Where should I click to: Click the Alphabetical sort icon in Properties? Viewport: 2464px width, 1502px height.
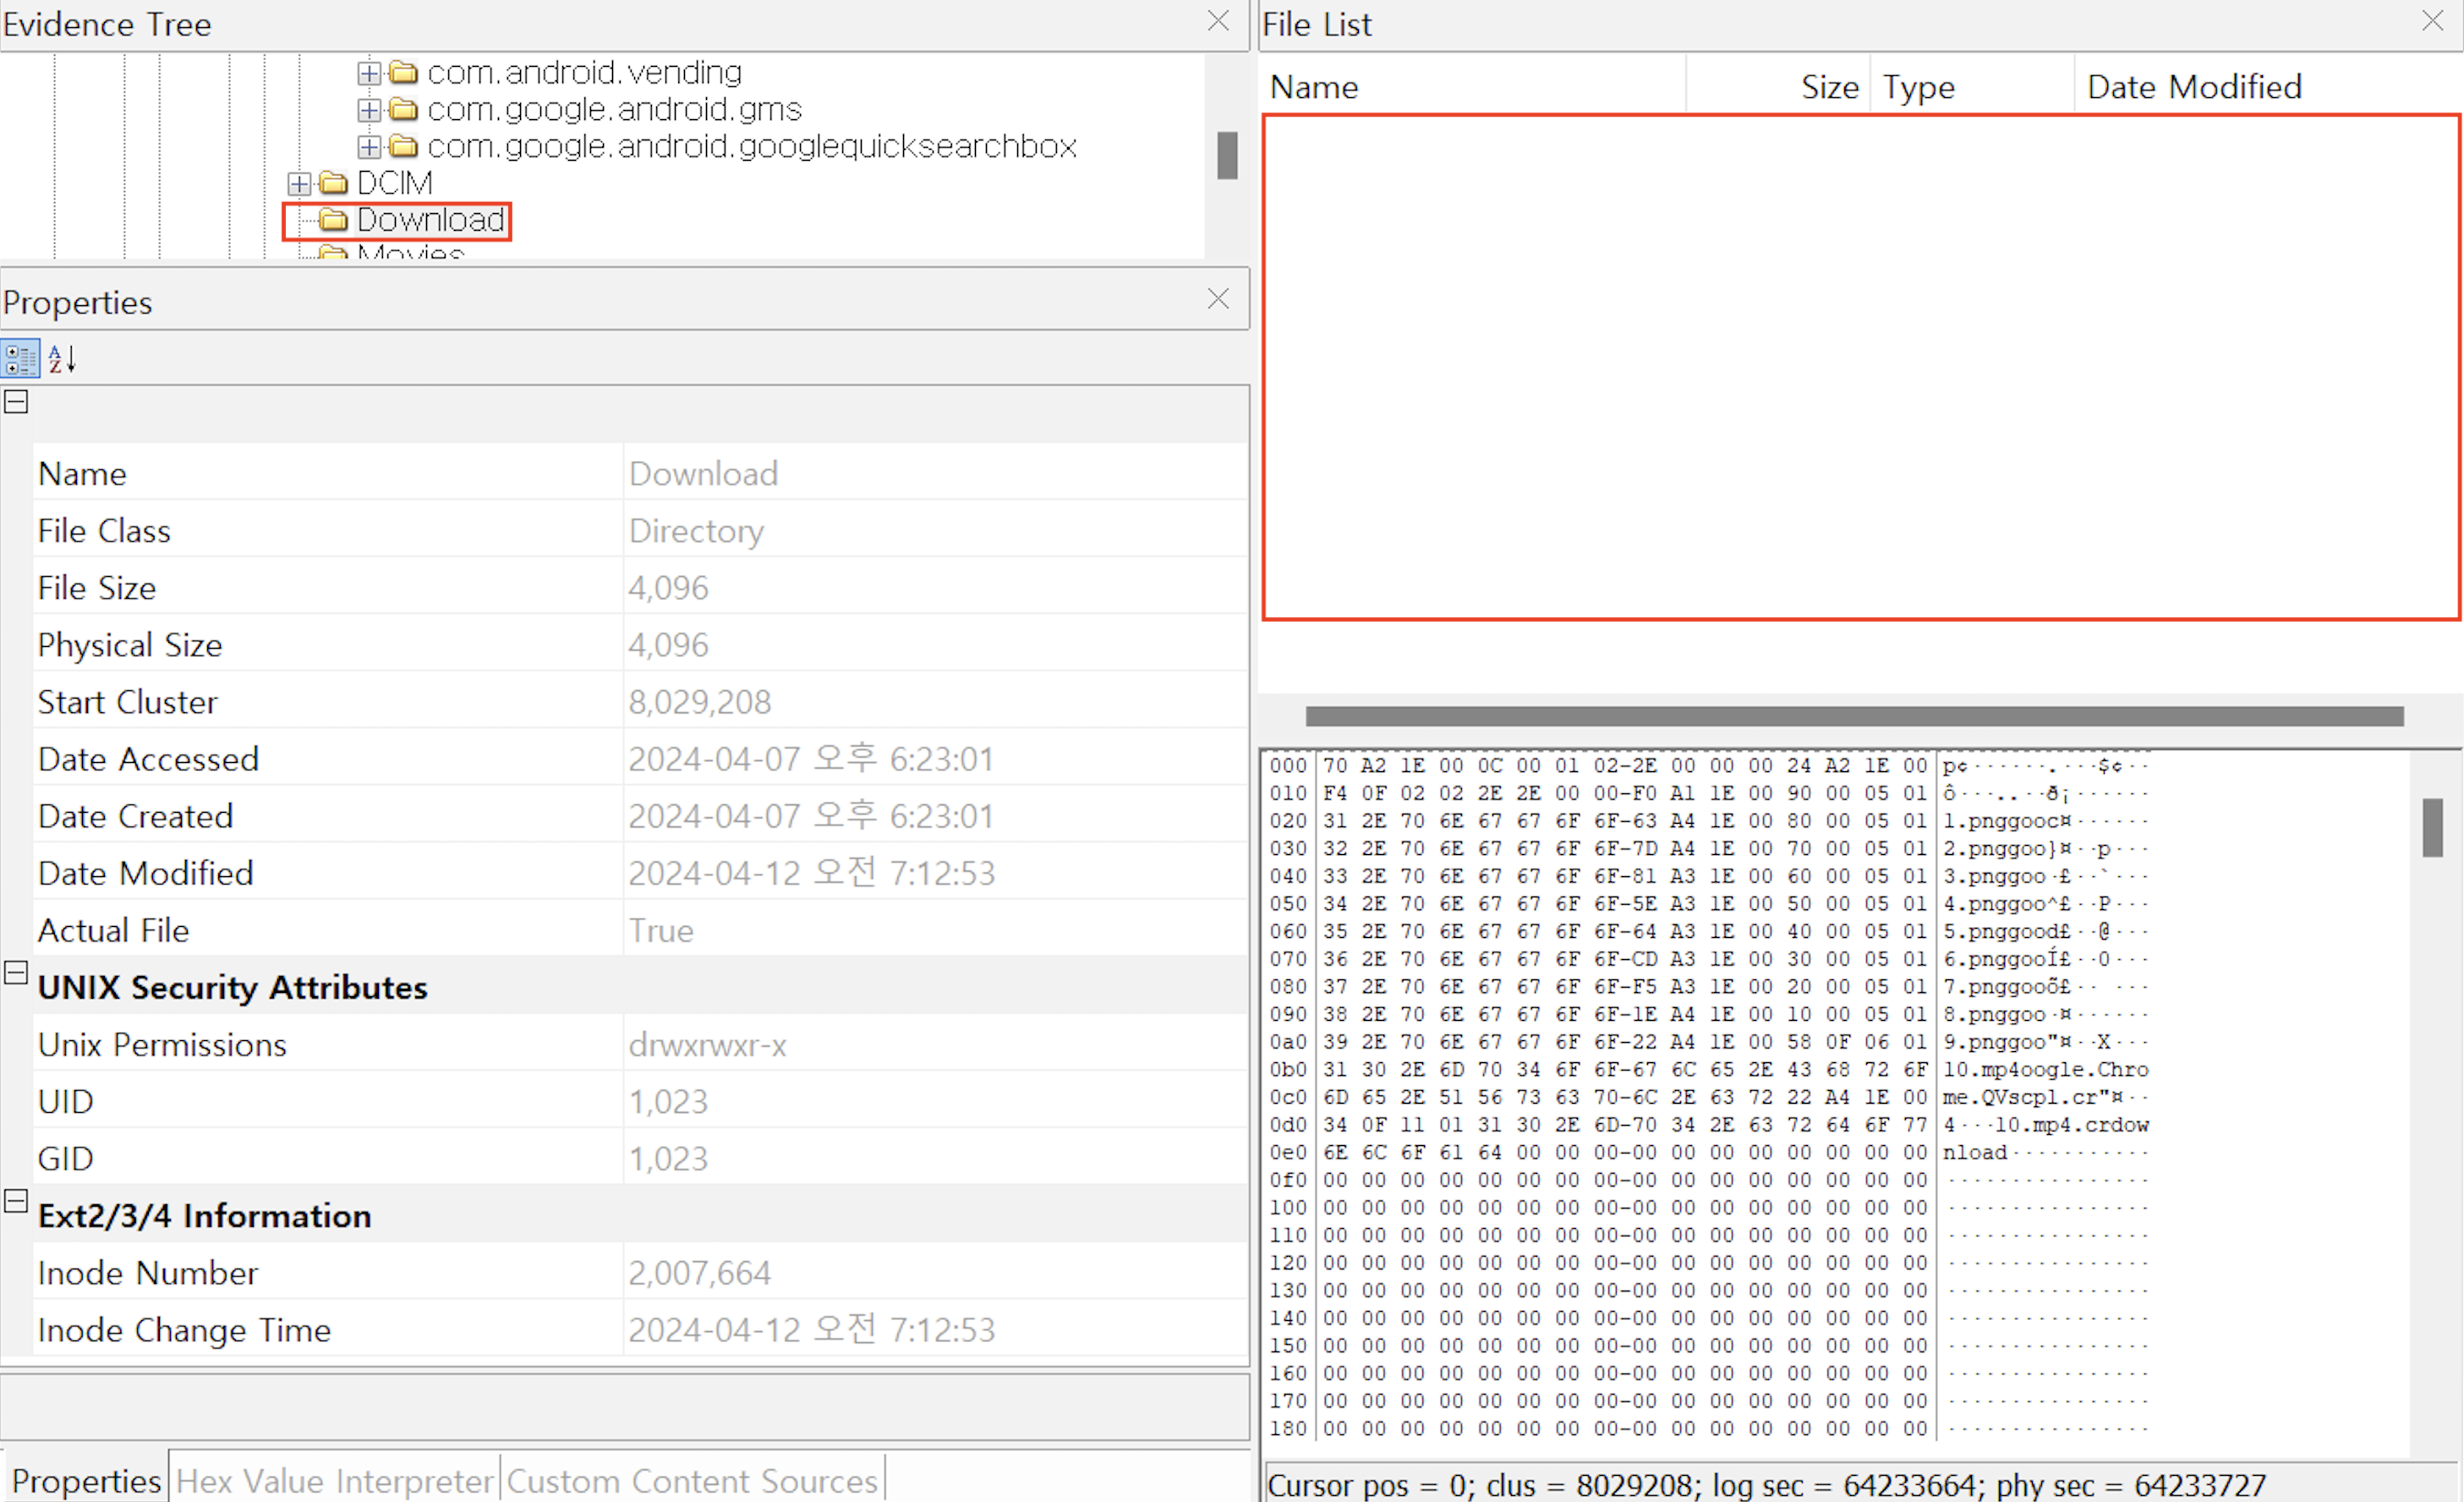pyautogui.click(x=62, y=359)
